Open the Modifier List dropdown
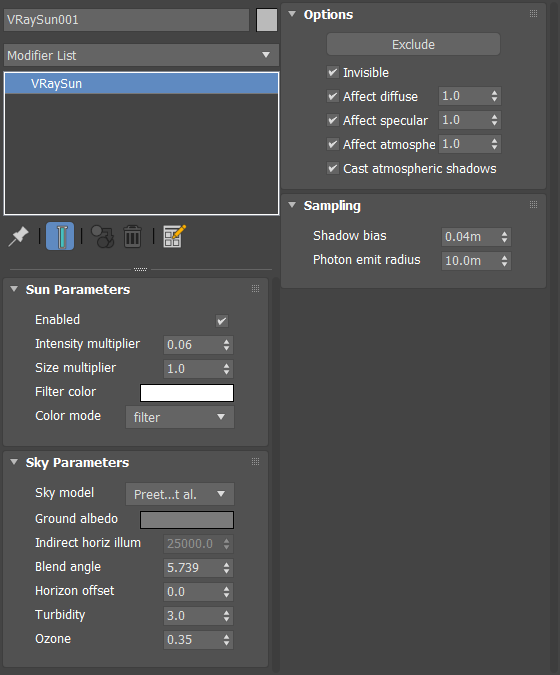The width and height of the screenshot is (560, 675). coord(141,55)
